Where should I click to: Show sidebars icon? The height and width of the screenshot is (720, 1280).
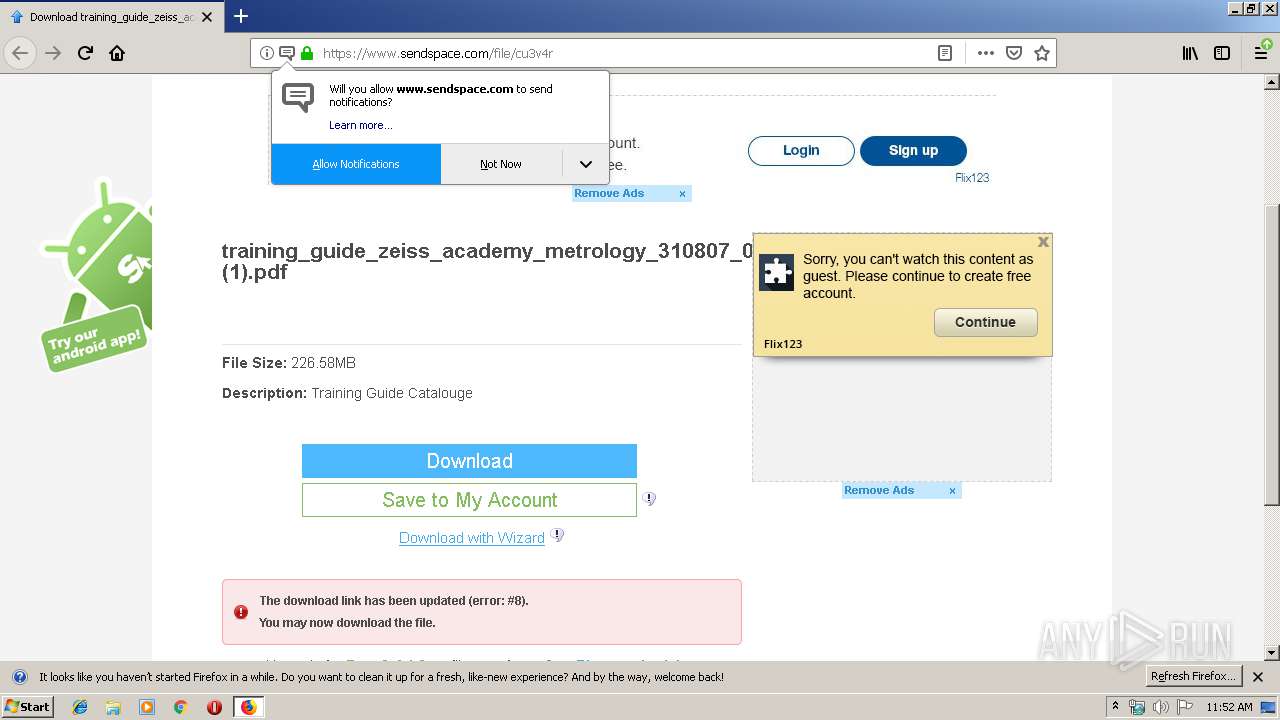click(1222, 53)
